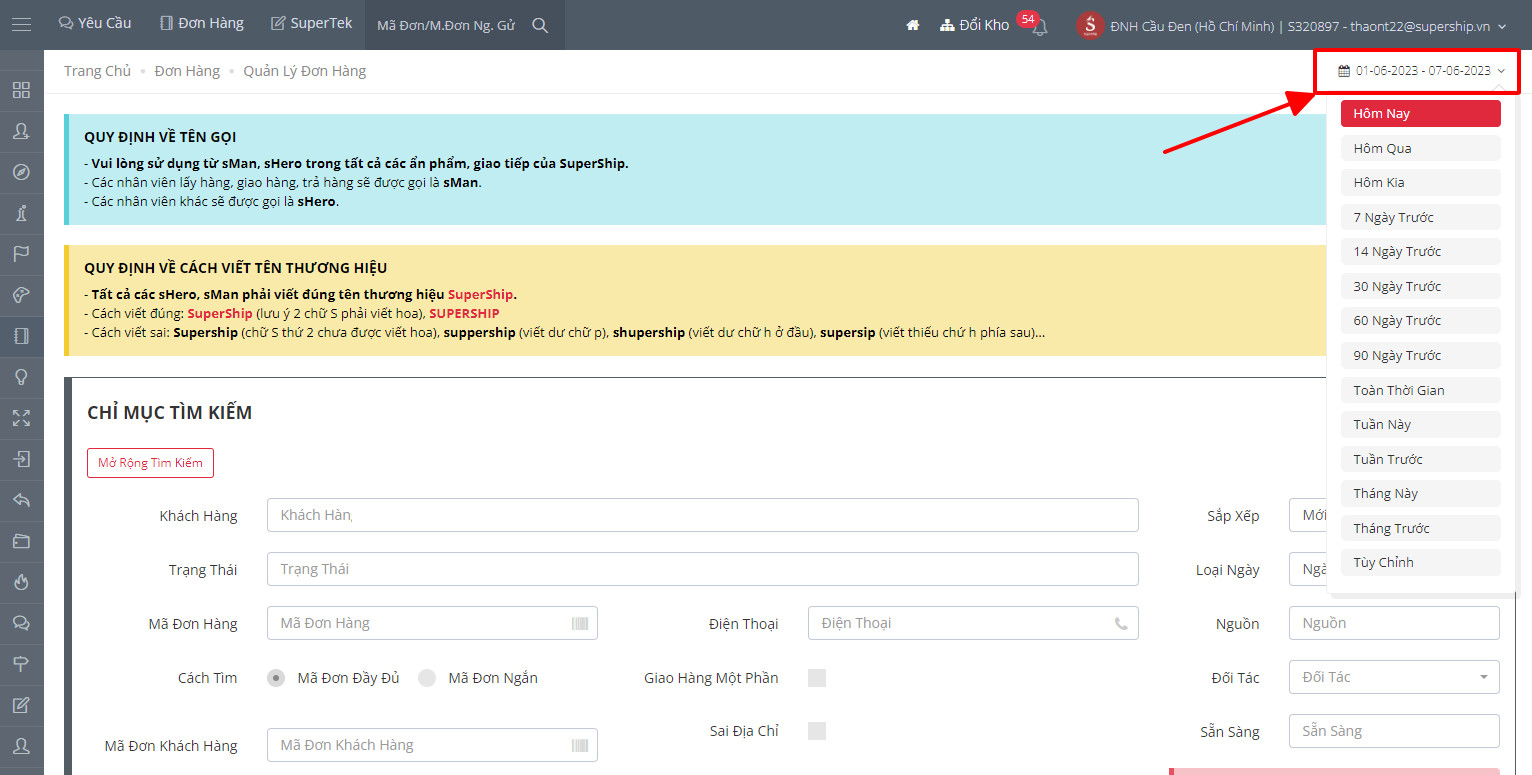The image size is (1532, 775).
Task: Select the highlighted notebook icon in the sidebar
Action: 21,336
